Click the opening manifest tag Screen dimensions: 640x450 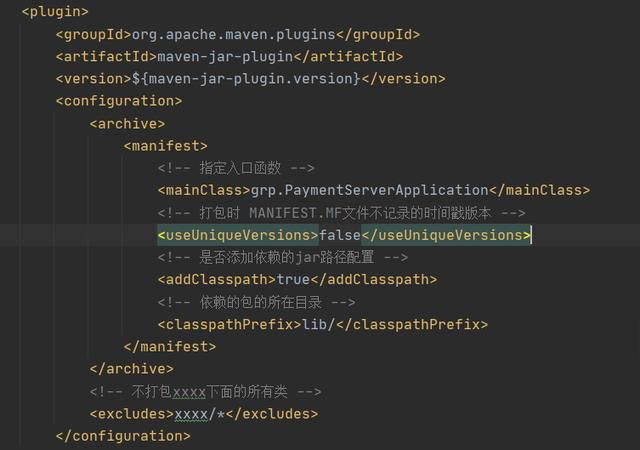coord(166,146)
